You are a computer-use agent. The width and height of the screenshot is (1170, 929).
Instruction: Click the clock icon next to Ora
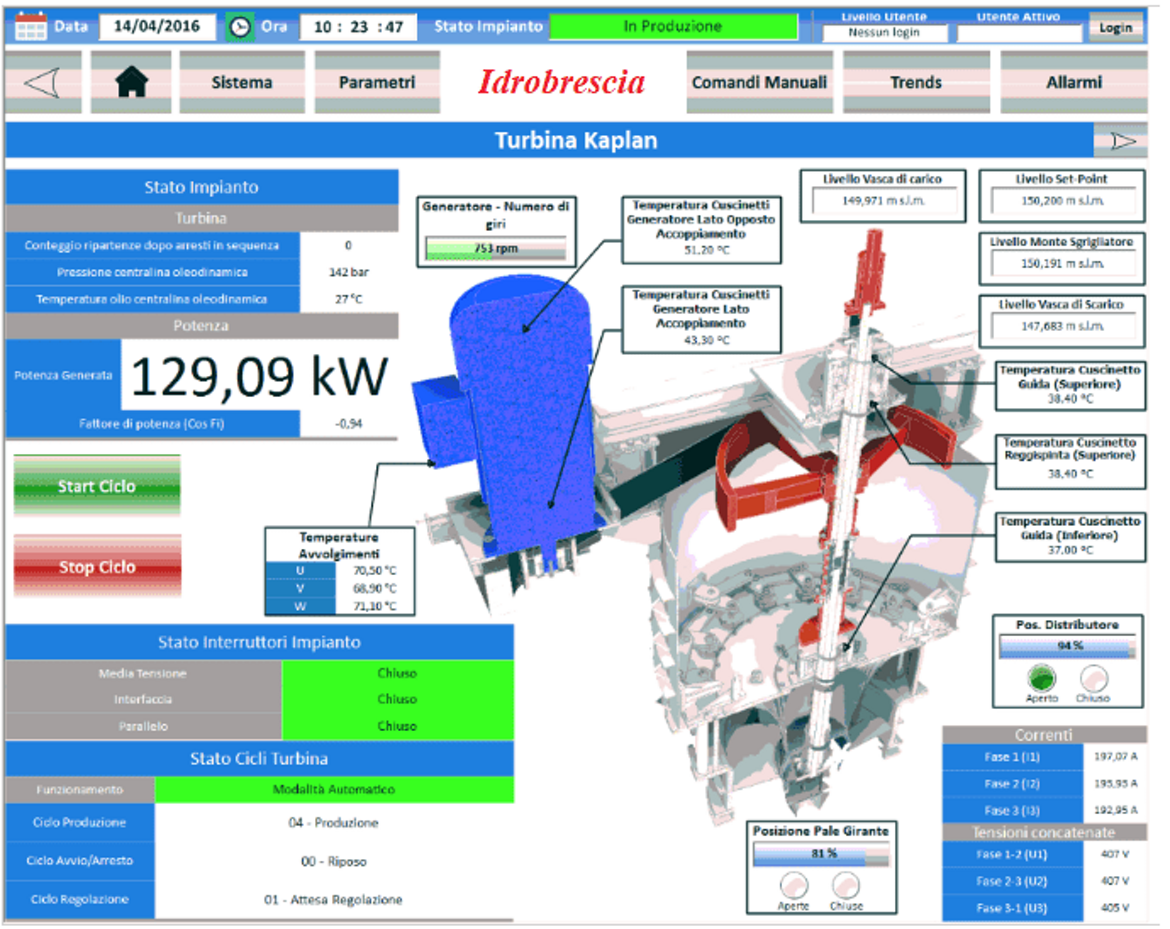tap(240, 27)
